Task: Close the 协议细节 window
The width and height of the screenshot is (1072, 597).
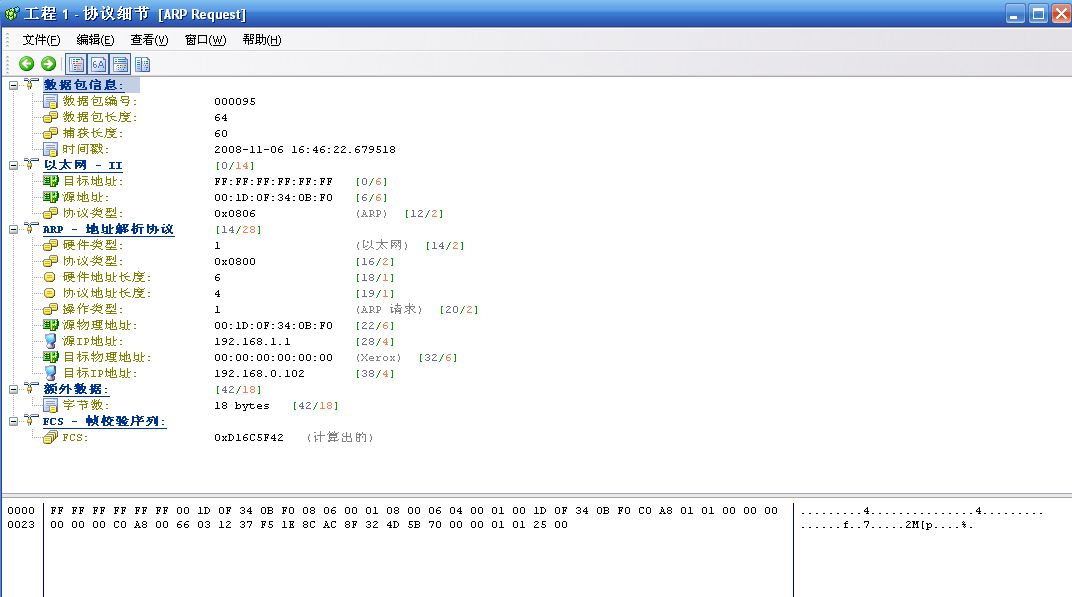Action: click(x=1061, y=14)
